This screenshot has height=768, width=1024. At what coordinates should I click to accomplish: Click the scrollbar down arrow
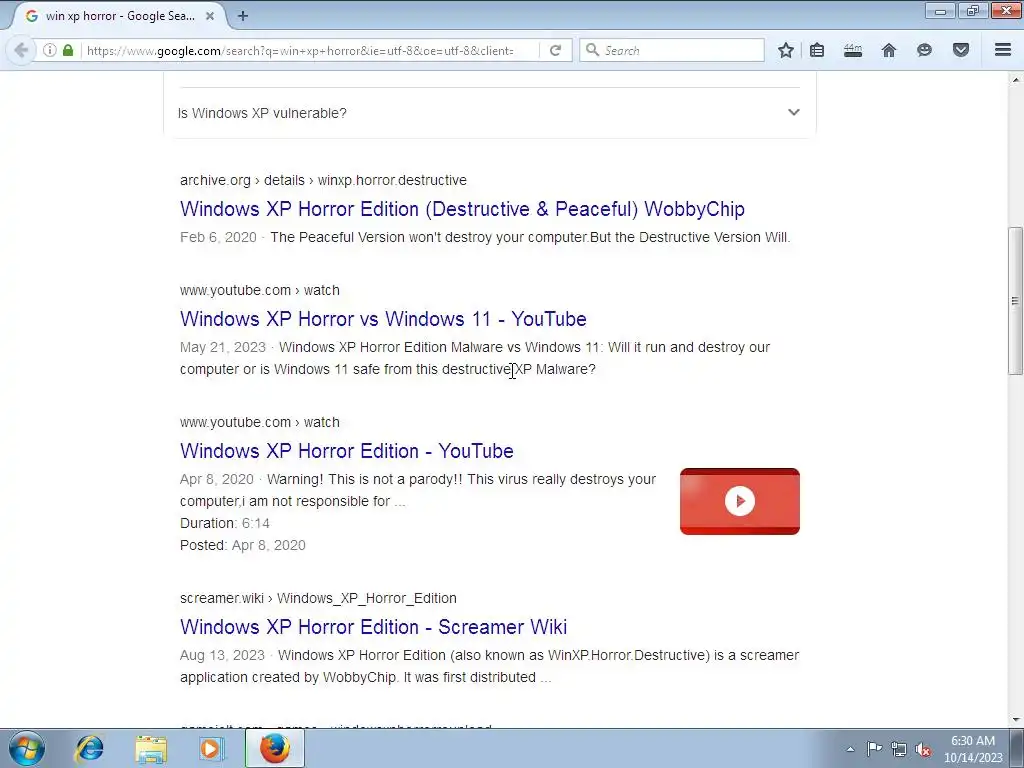click(x=1015, y=720)
